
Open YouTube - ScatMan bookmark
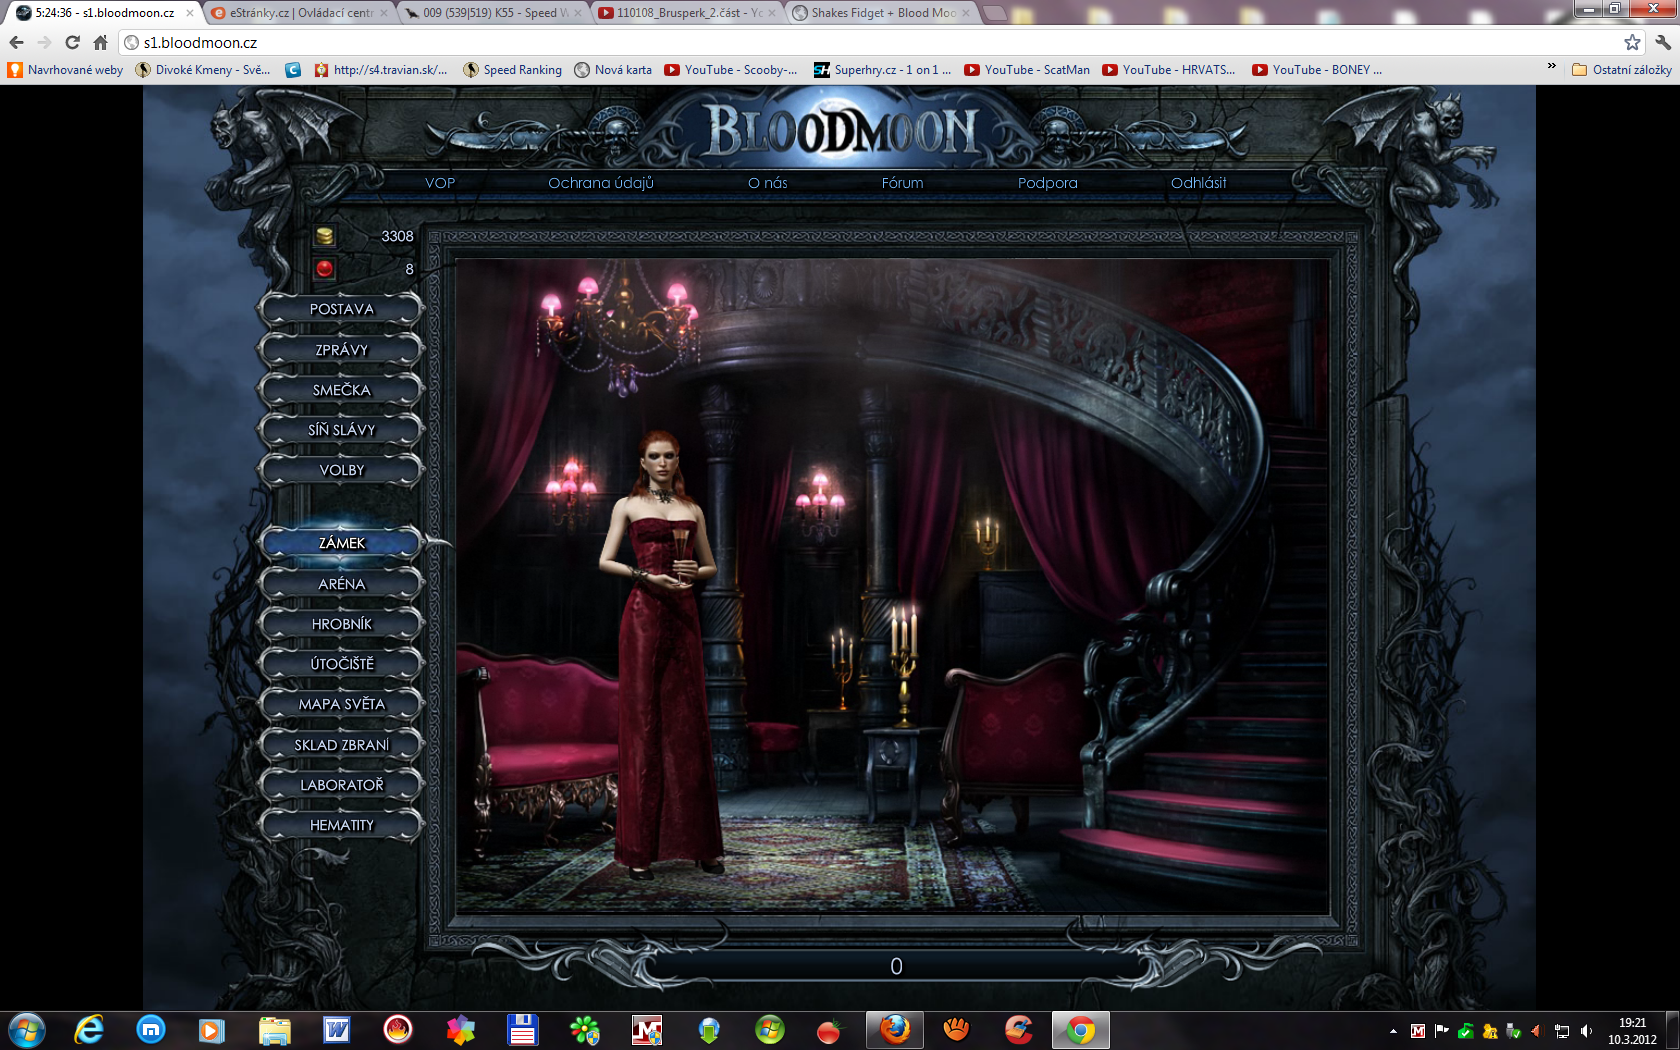tap(1027, 70)
